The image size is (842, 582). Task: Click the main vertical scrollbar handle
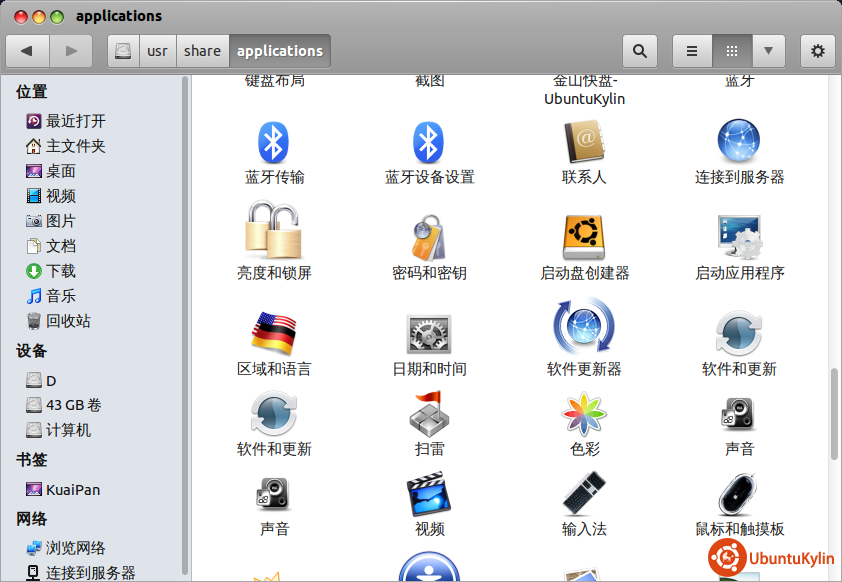pos(834,414)
